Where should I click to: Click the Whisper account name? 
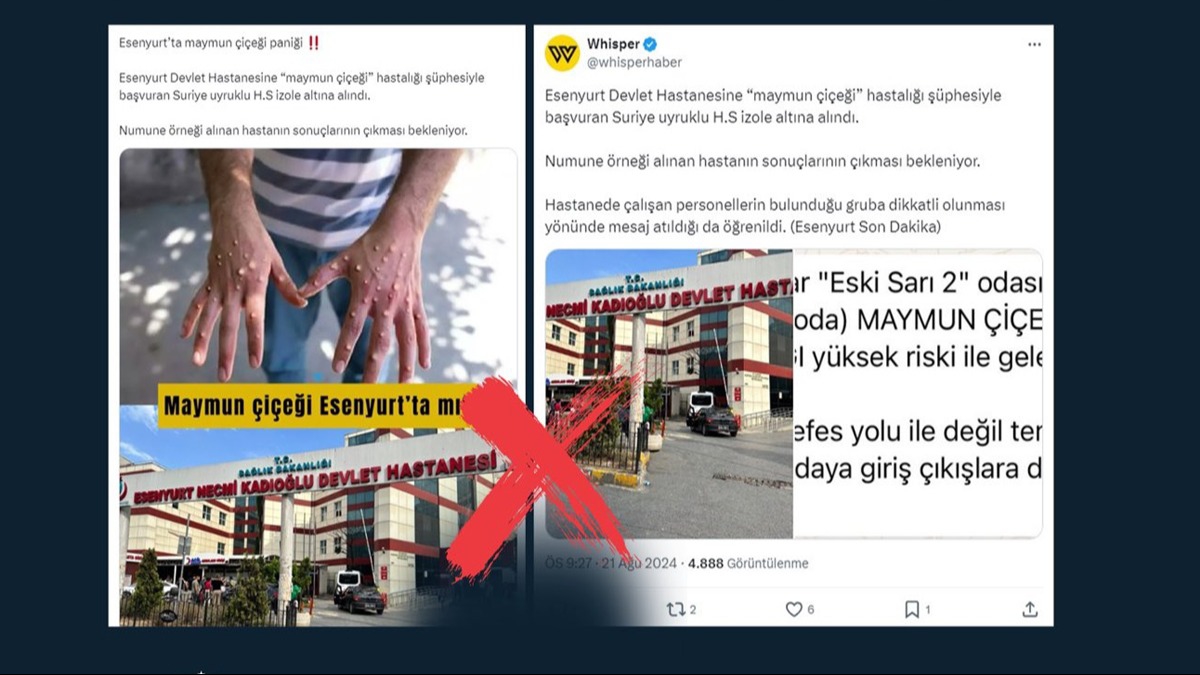point(613,44)
